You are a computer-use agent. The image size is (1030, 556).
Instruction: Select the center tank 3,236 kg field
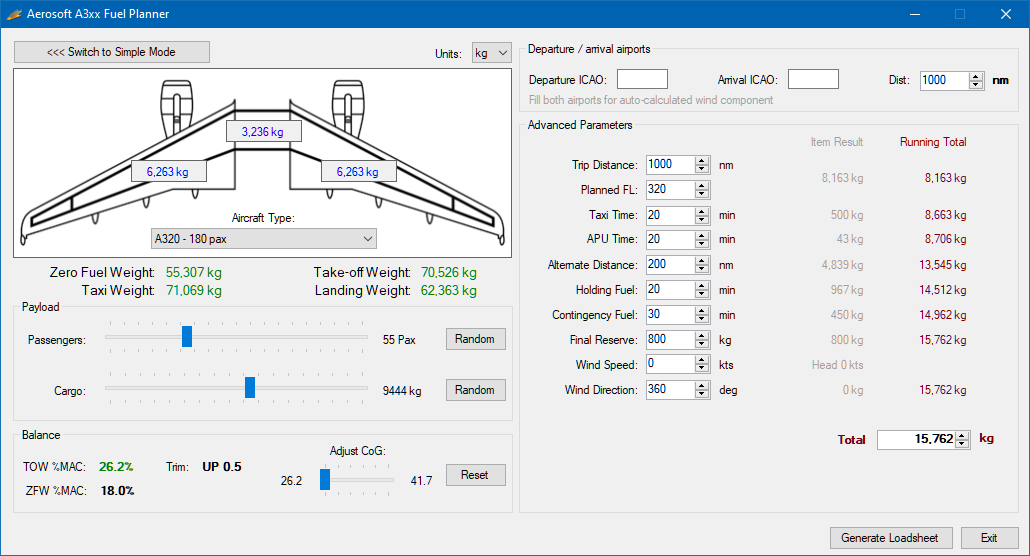coord(263,131)
